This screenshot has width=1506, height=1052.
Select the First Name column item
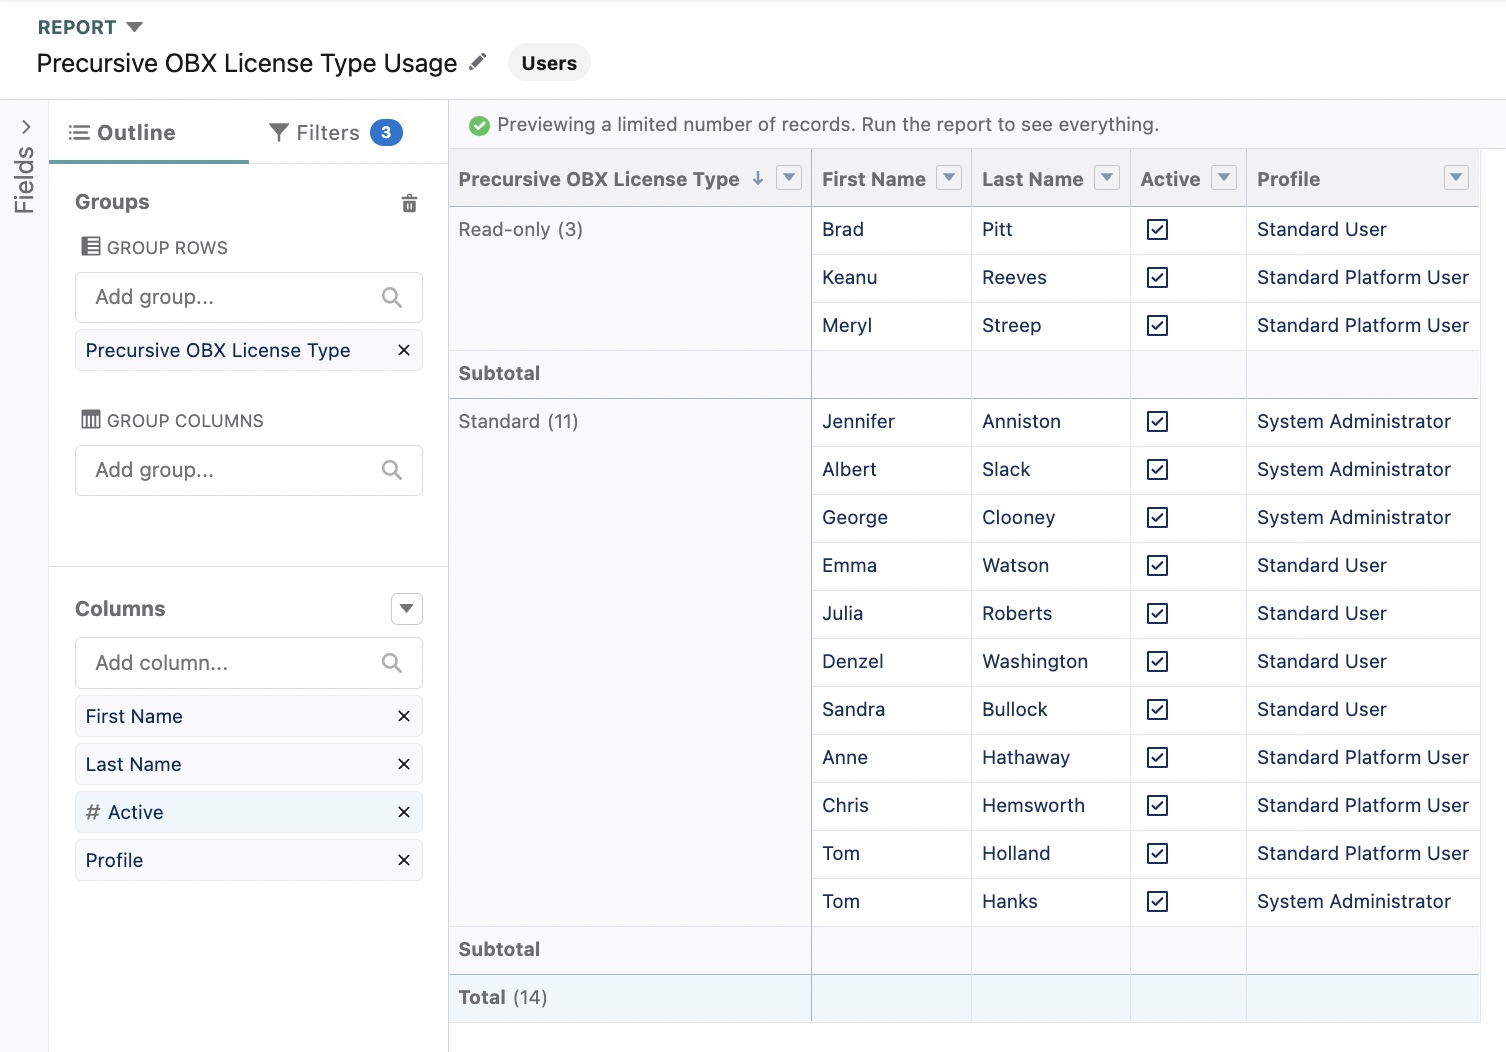coord(249,716)
